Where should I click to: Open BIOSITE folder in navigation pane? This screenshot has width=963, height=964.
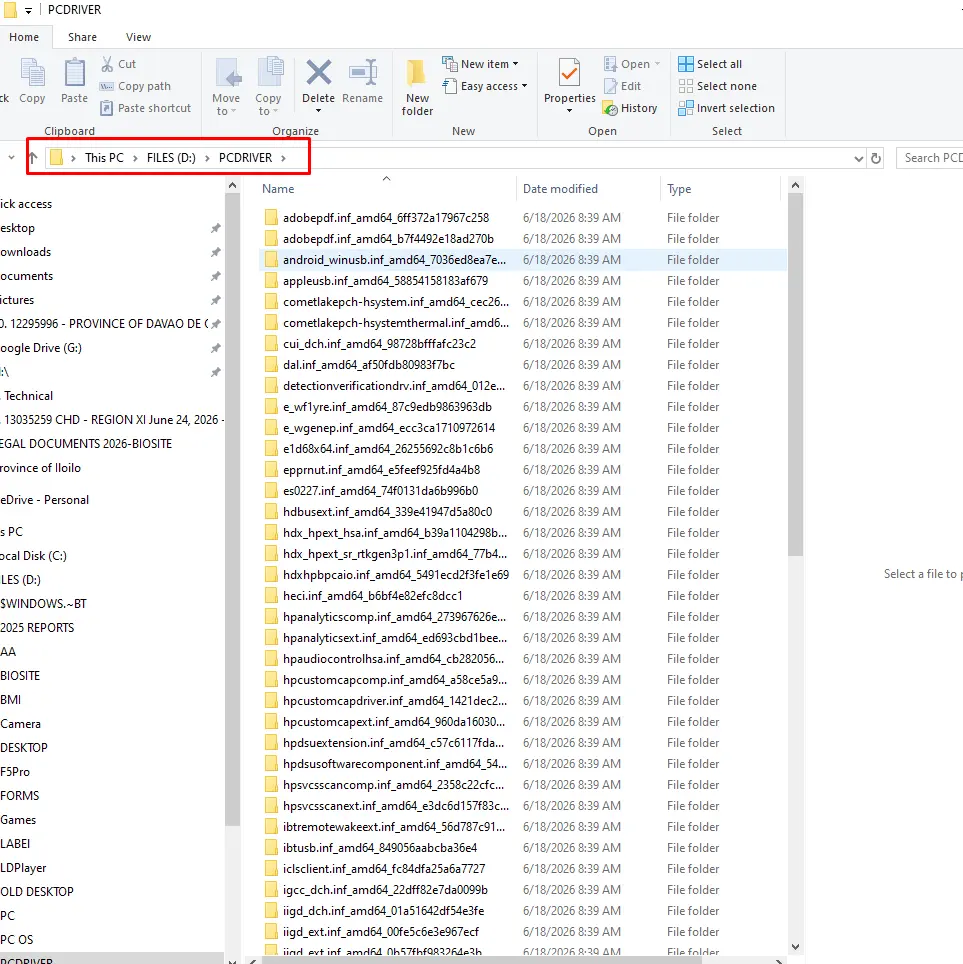pos(20,676)
